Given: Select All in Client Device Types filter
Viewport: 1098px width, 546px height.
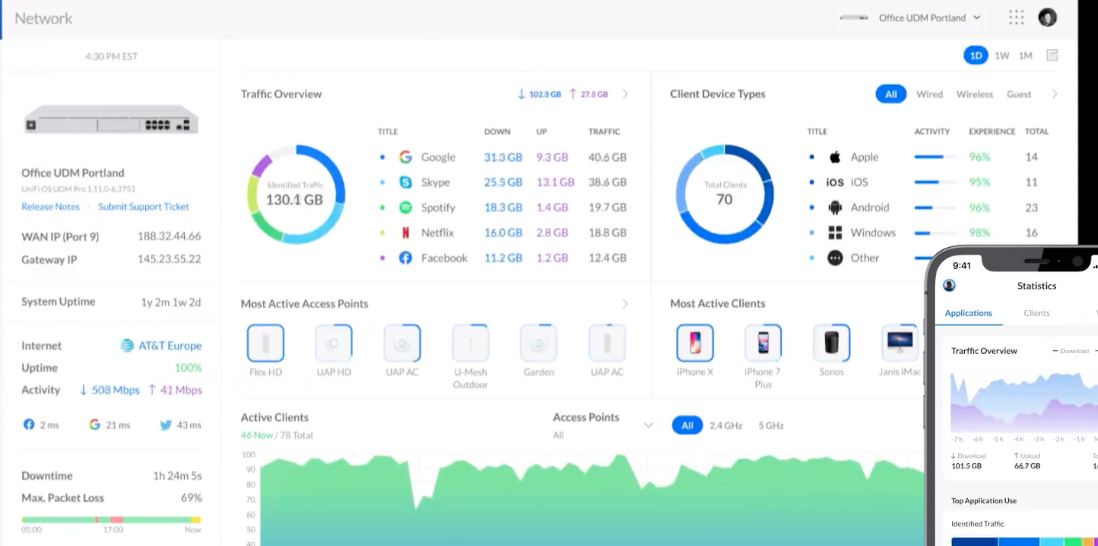Looking at the screenshot, I should 891,94.
